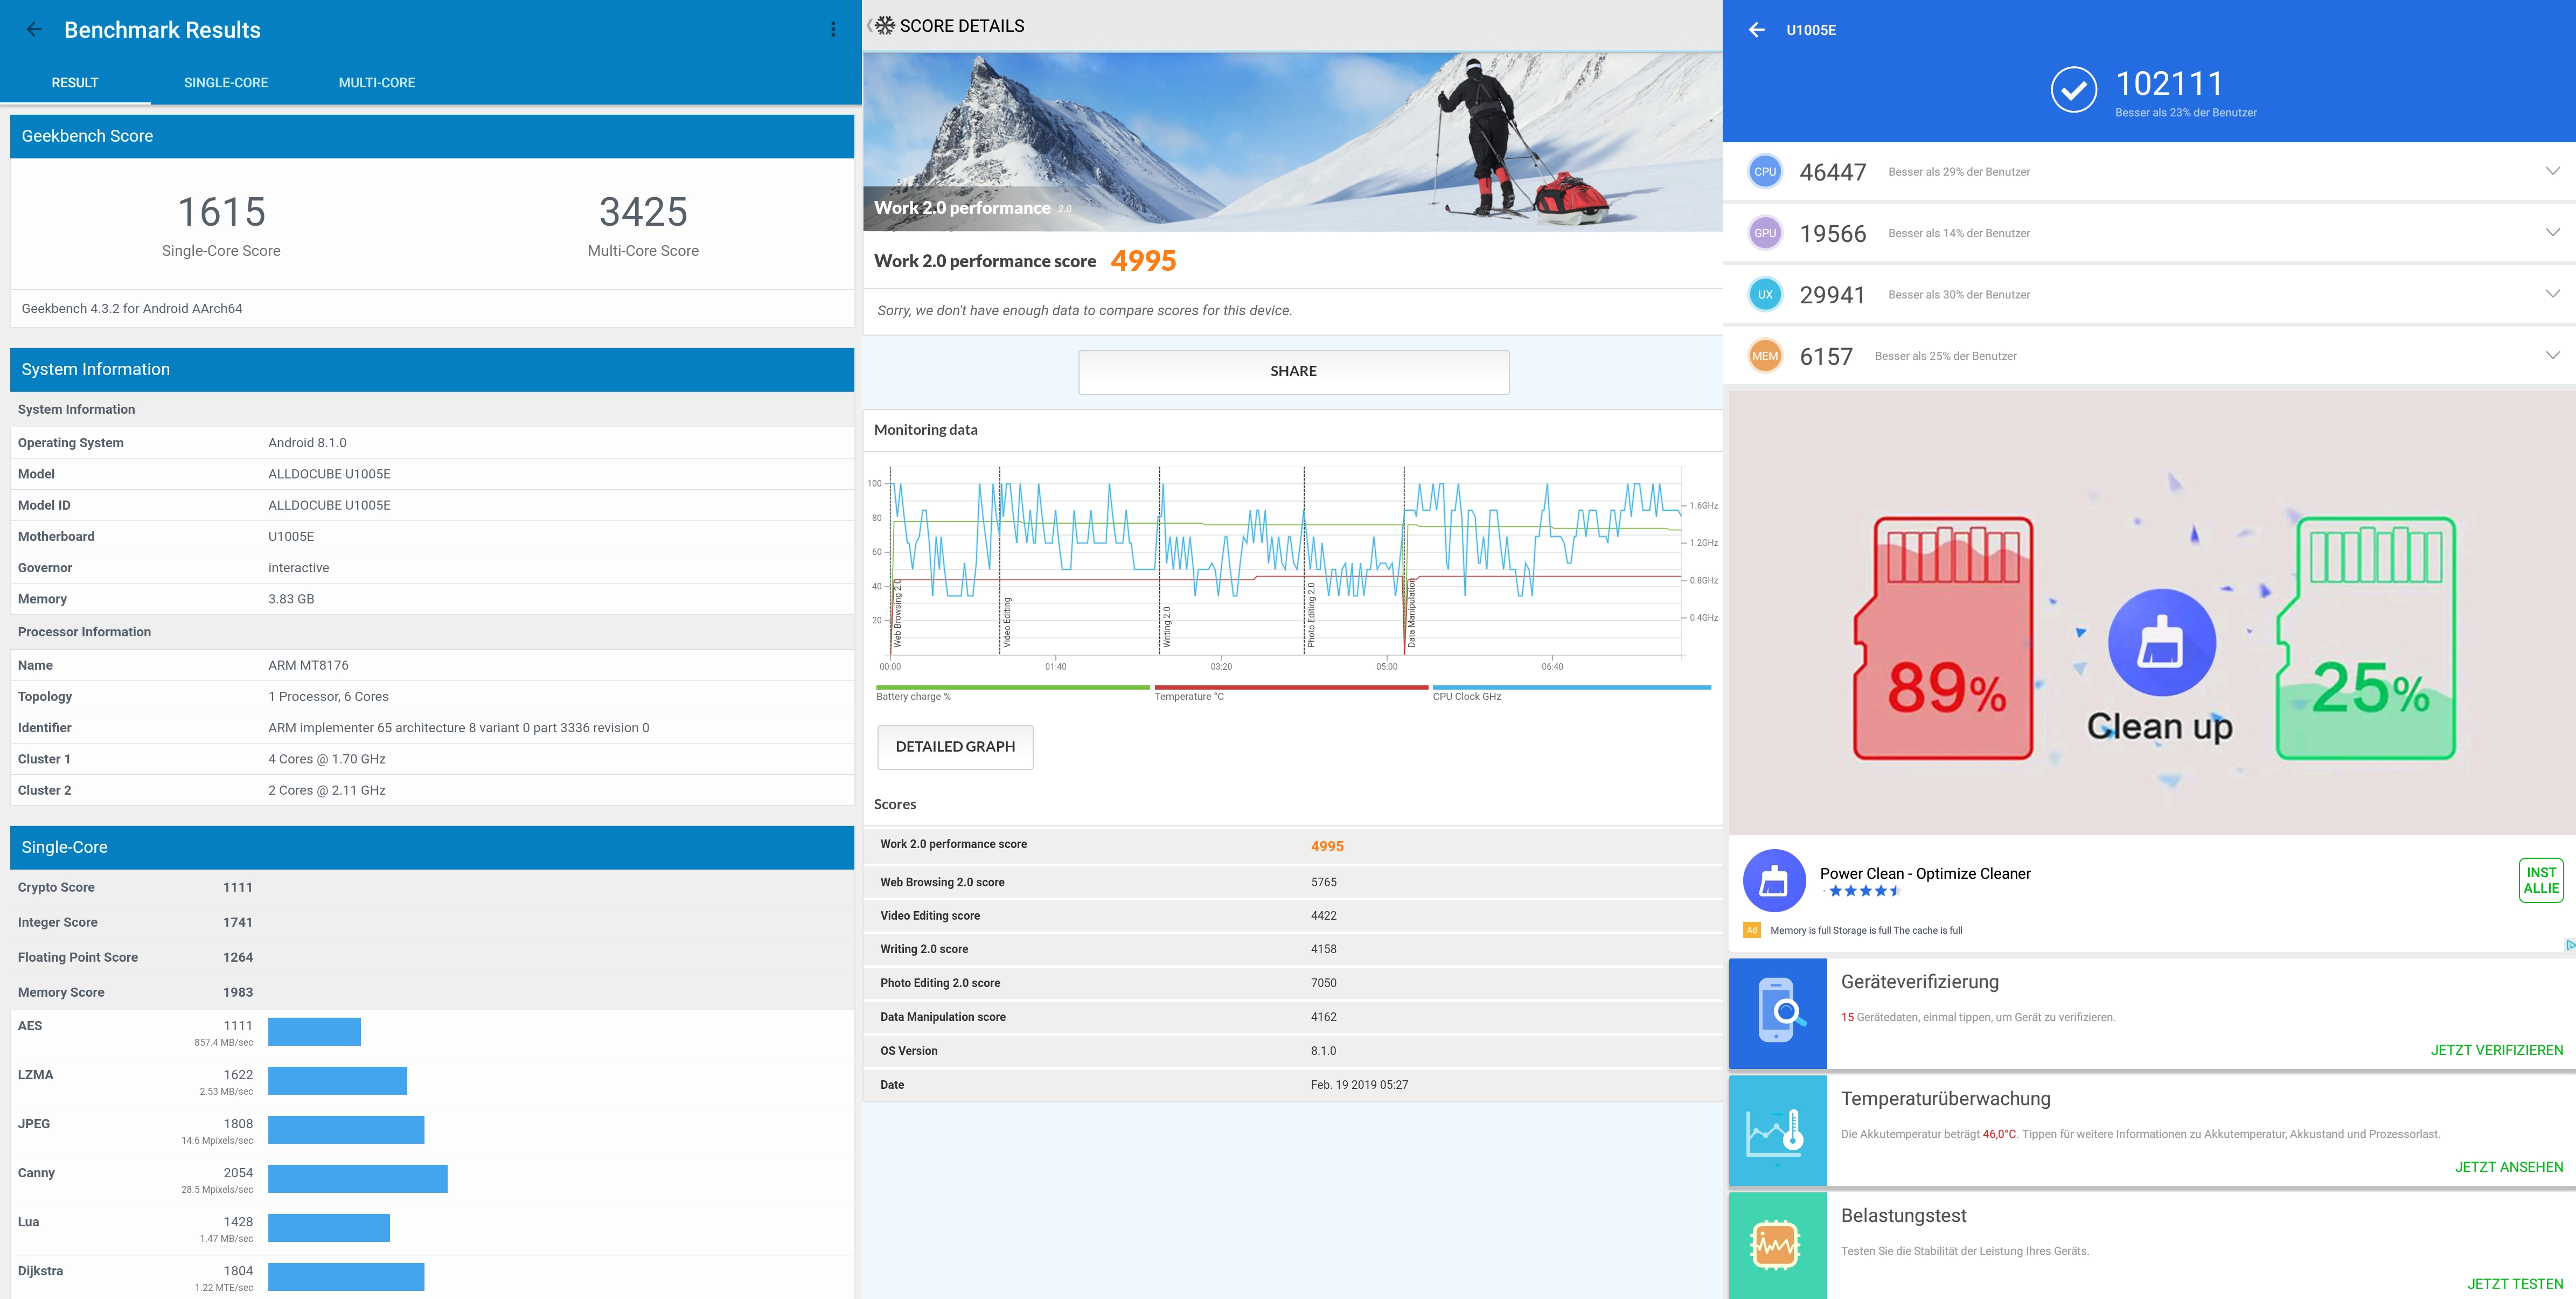
Task: Tap the Single-Core Score 1615
Action: (221, 212)
